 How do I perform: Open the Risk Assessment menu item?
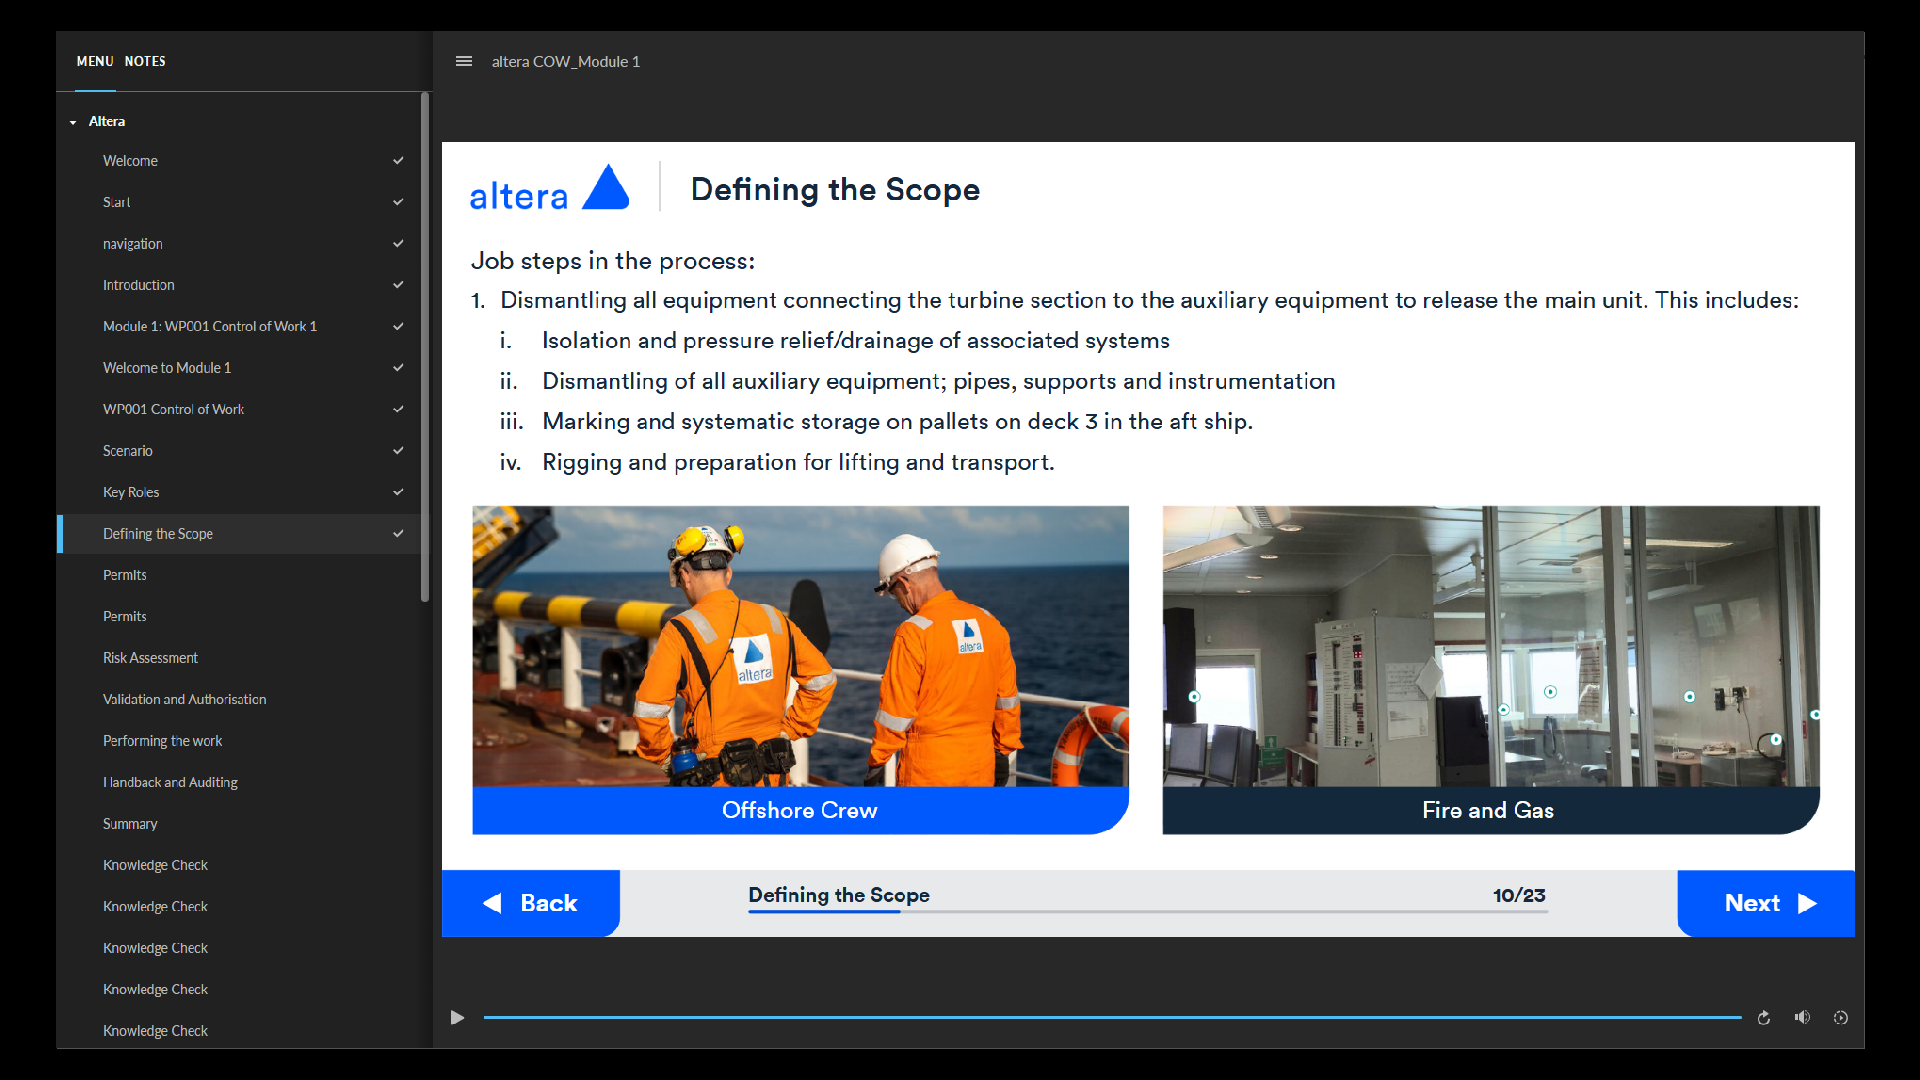pos(150,658)
